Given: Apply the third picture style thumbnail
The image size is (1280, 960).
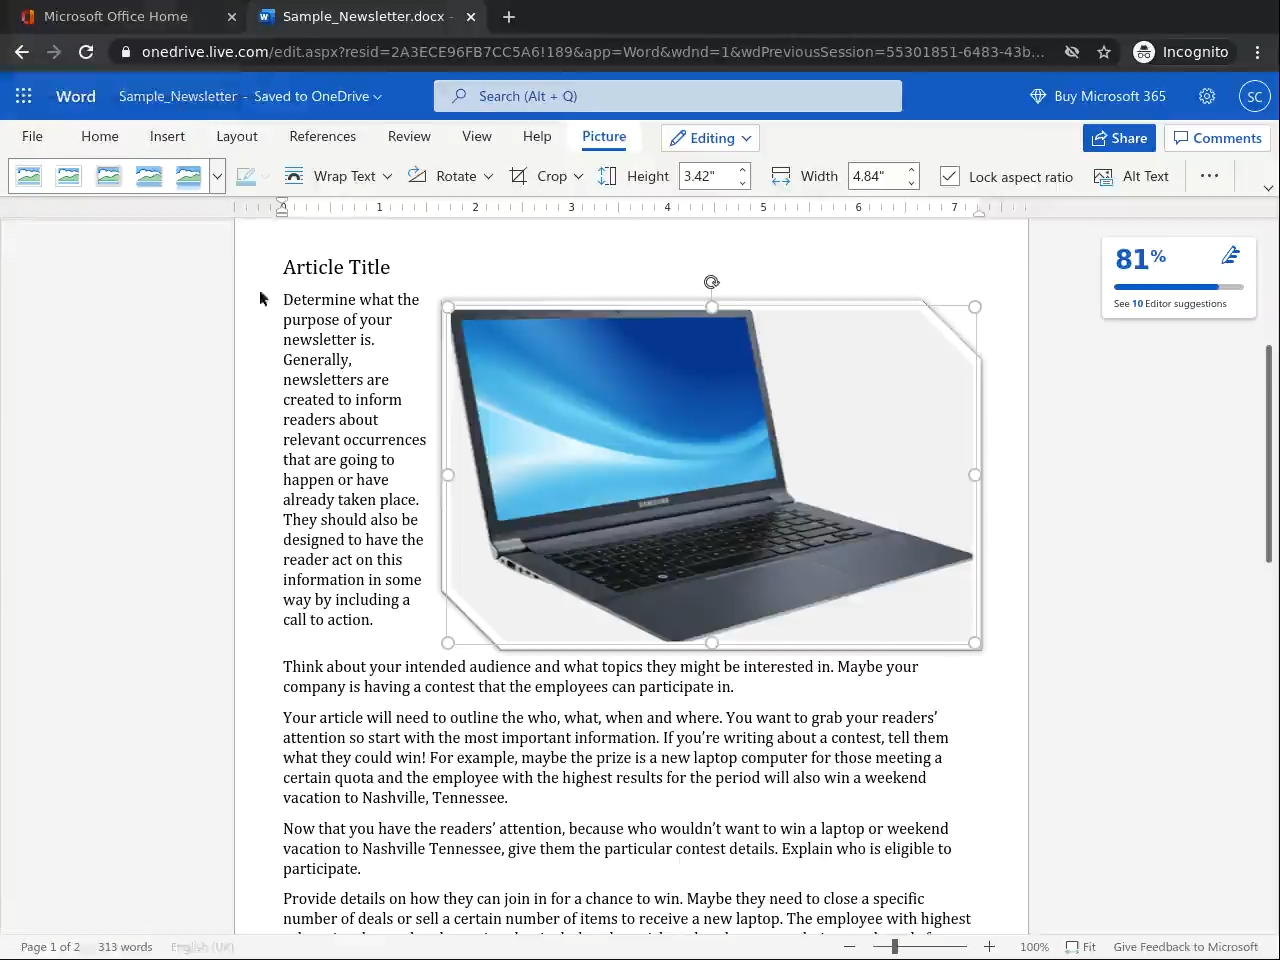Looking at the screenshot, I should pos(109,177).
